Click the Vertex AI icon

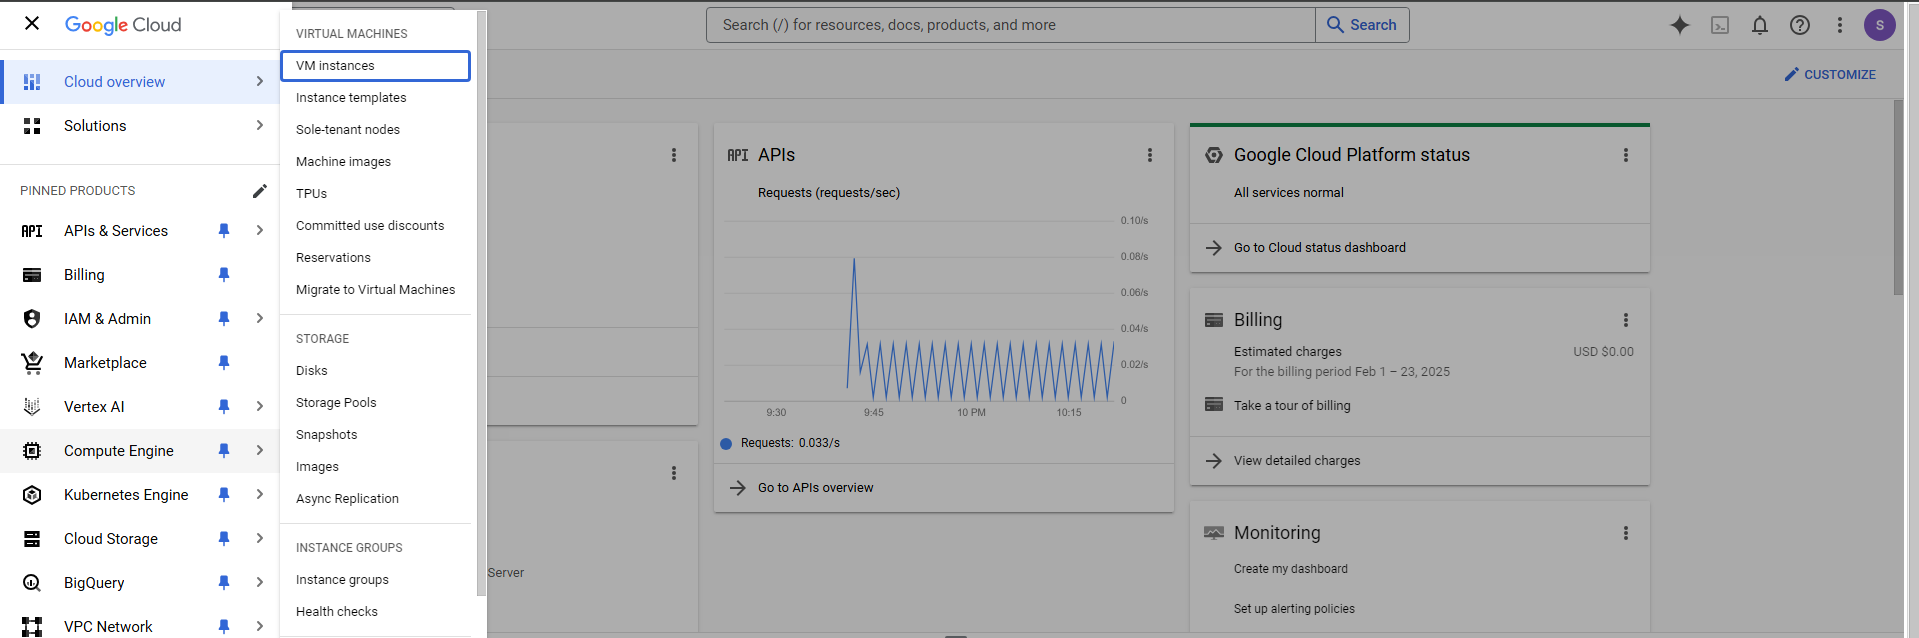tap(32, 407)
